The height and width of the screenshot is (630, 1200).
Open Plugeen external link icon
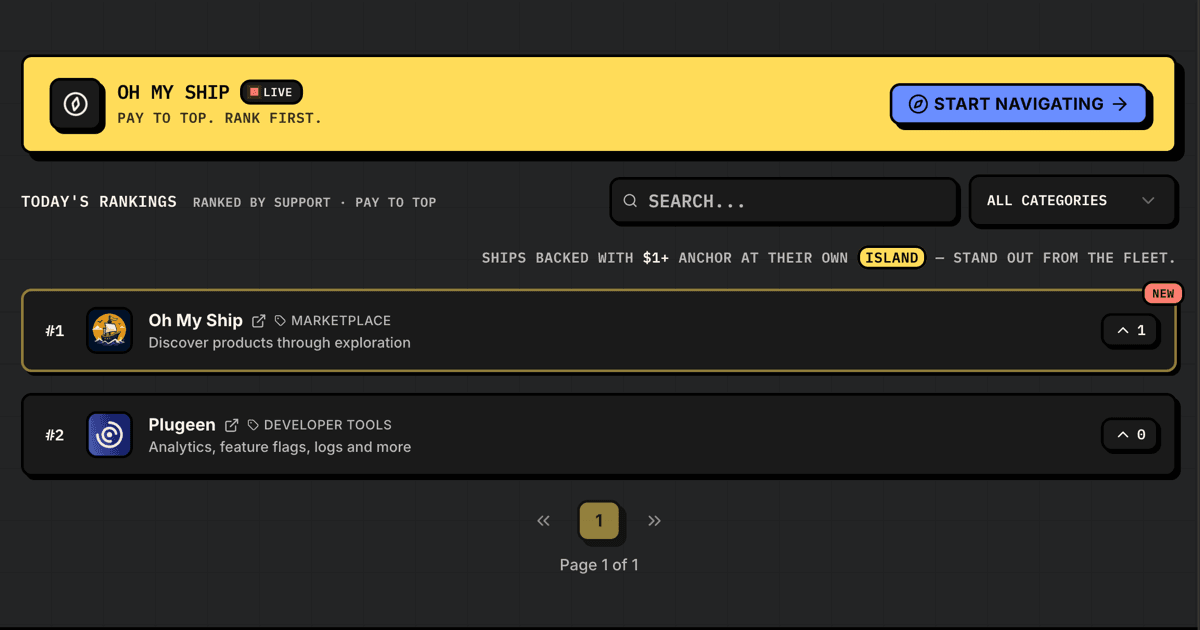(x=232, y=425)
